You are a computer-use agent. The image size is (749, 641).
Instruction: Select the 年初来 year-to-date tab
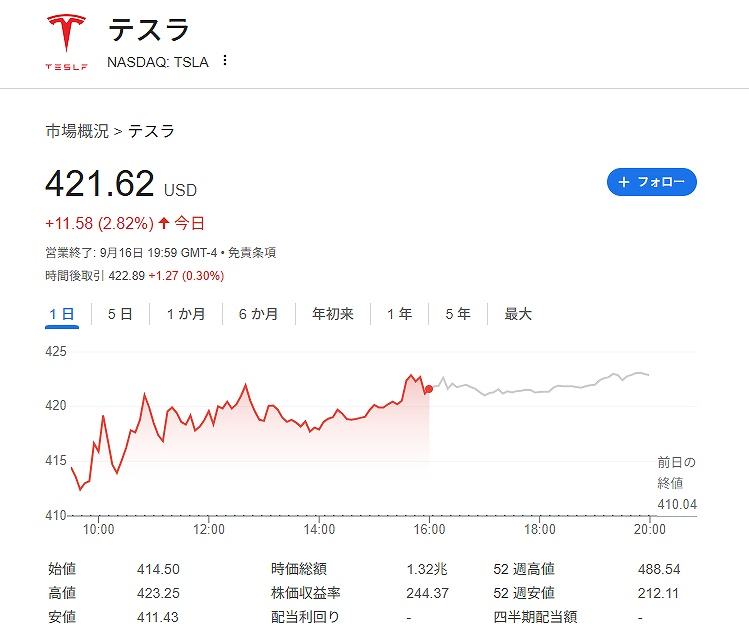click(x=333, y=314)
